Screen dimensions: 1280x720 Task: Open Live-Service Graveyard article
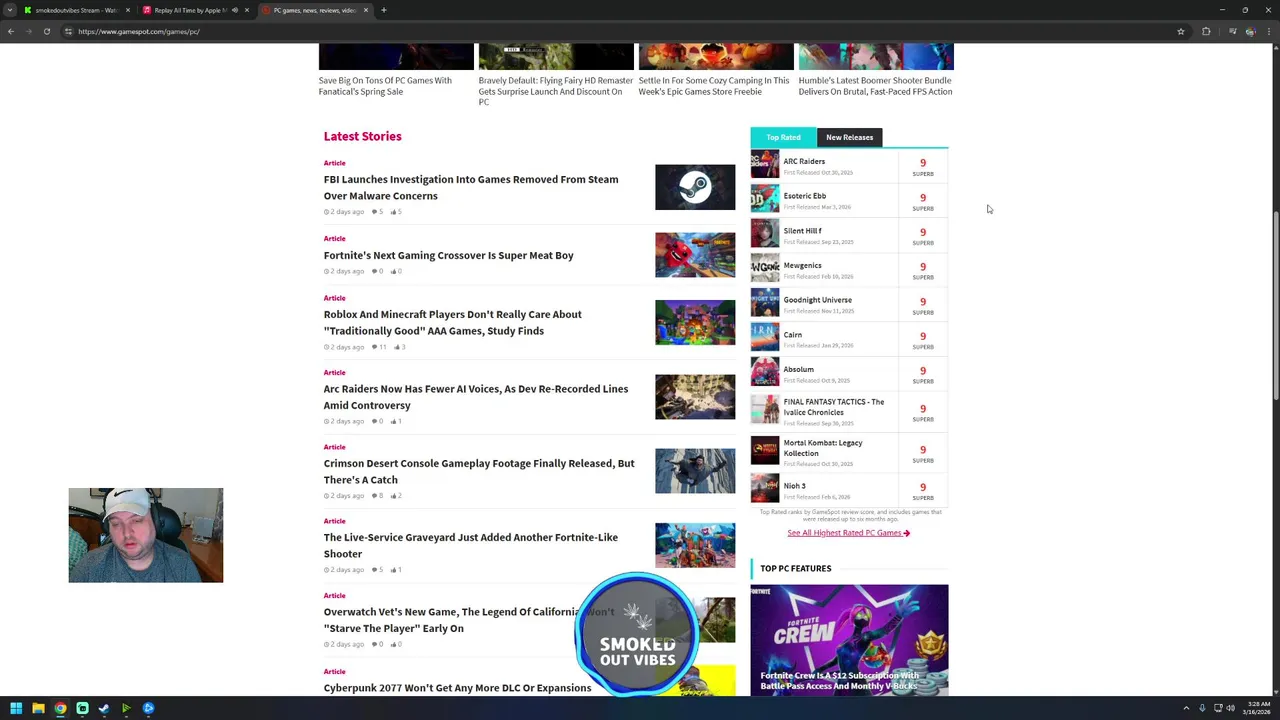coord(470,545)
